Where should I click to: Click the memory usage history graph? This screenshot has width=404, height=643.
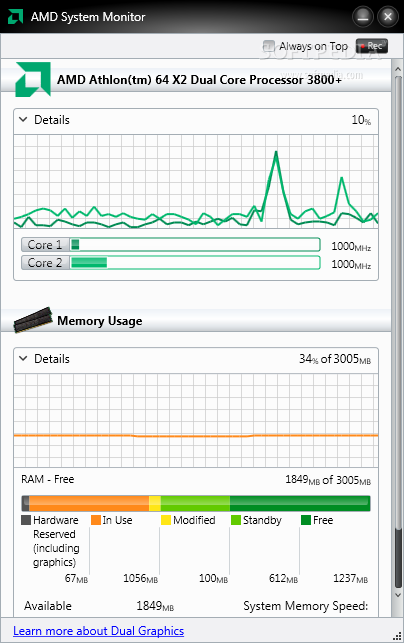pos(196,420)
